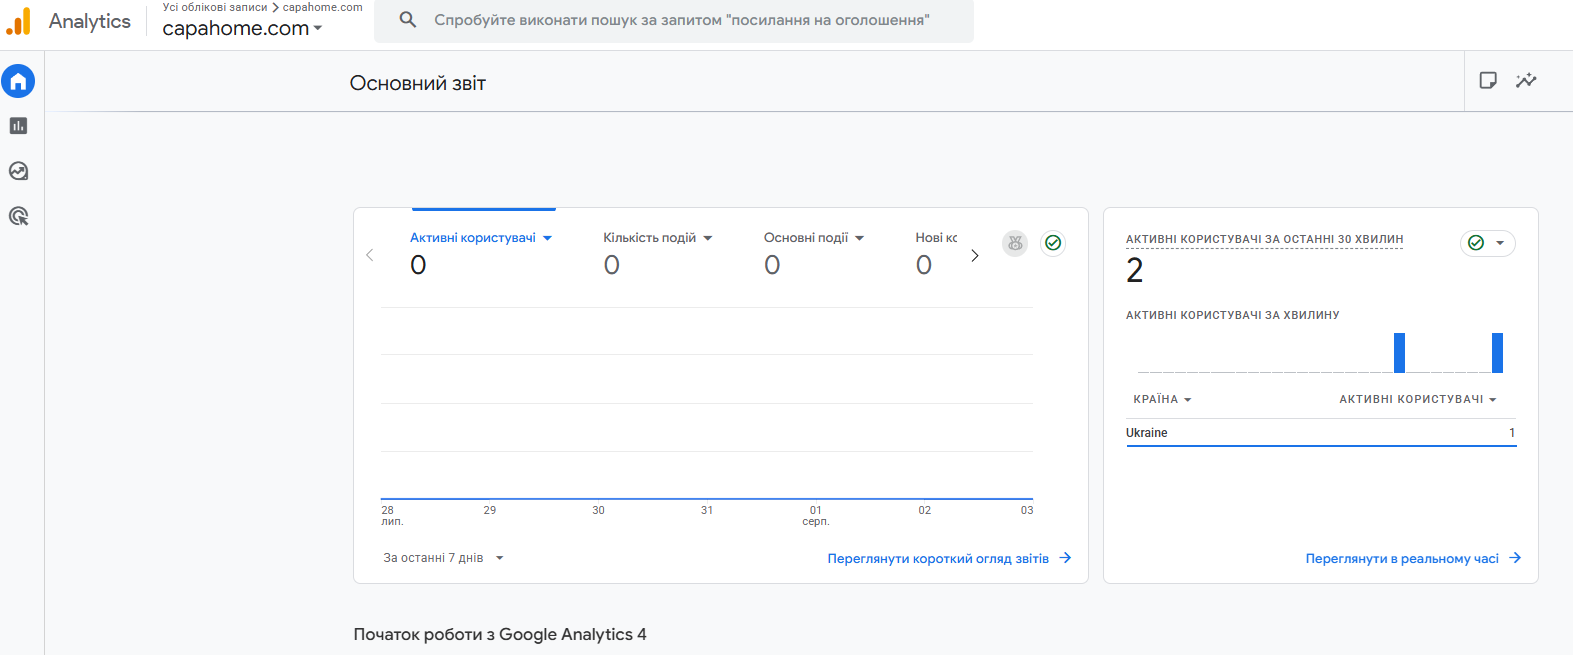The image size is (1573, 655).
Task: Click arrow beside realtime view link
Action: 1516,558
